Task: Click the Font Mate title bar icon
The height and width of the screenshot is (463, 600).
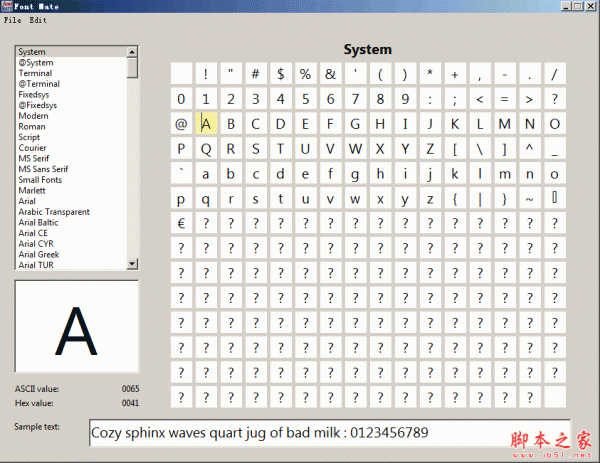Action: click(x=7, y=6)
